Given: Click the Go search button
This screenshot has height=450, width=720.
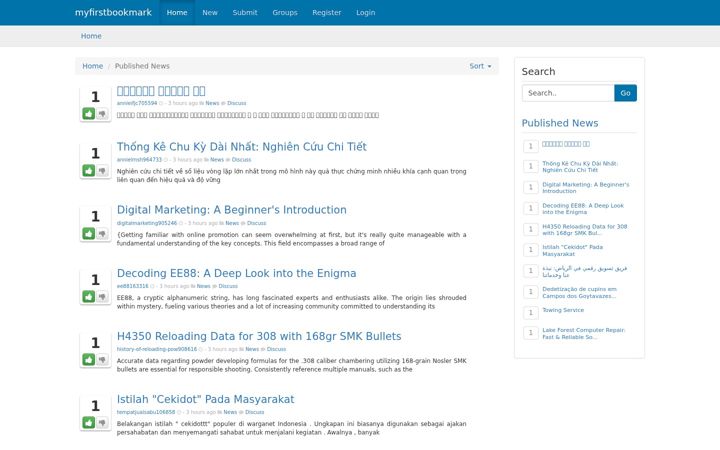Looking at the screenshot, I should point(625,93).
